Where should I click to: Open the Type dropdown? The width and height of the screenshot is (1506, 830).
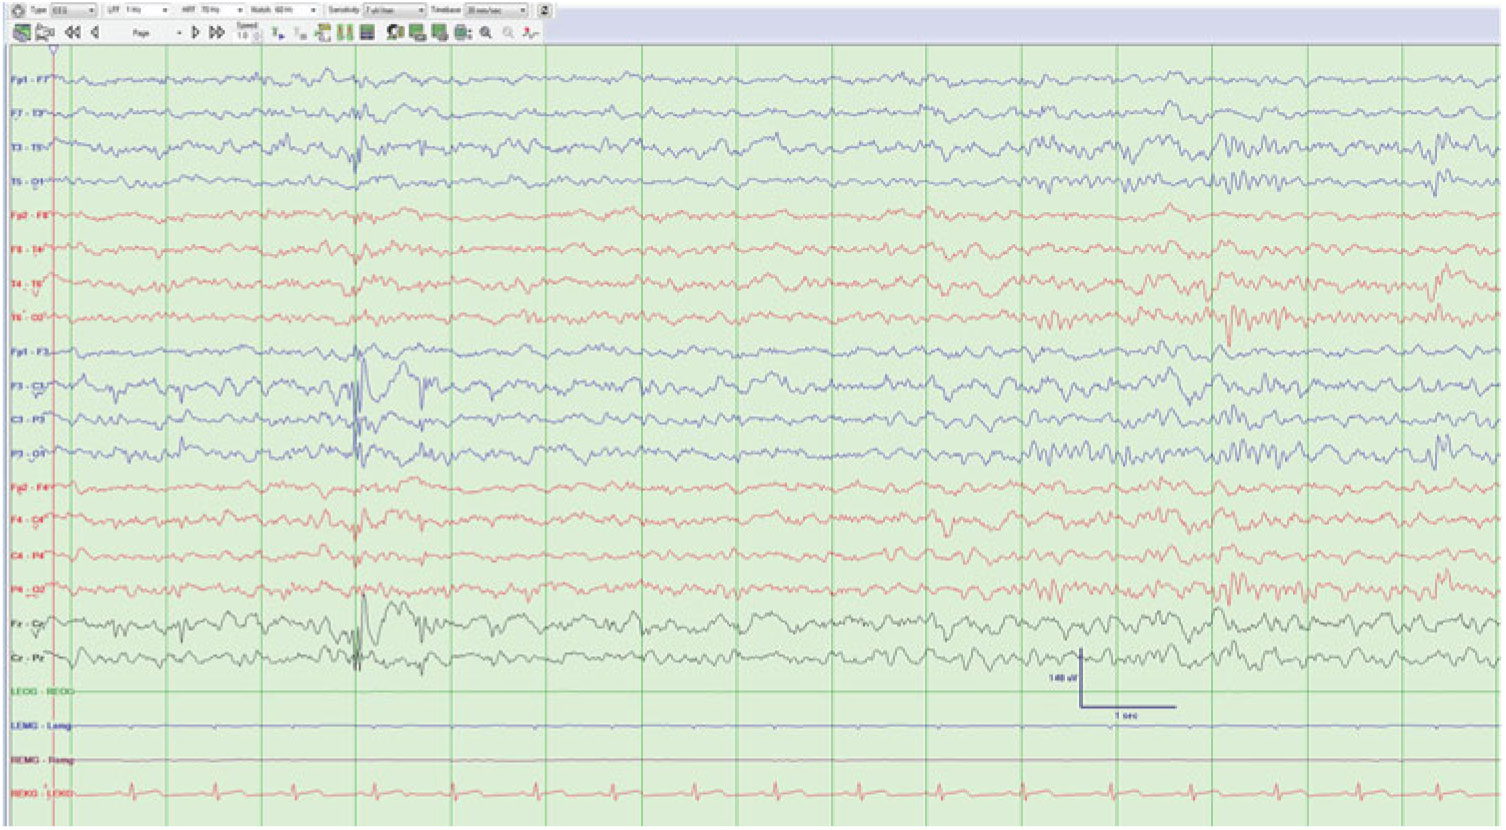tap(74, 10)
